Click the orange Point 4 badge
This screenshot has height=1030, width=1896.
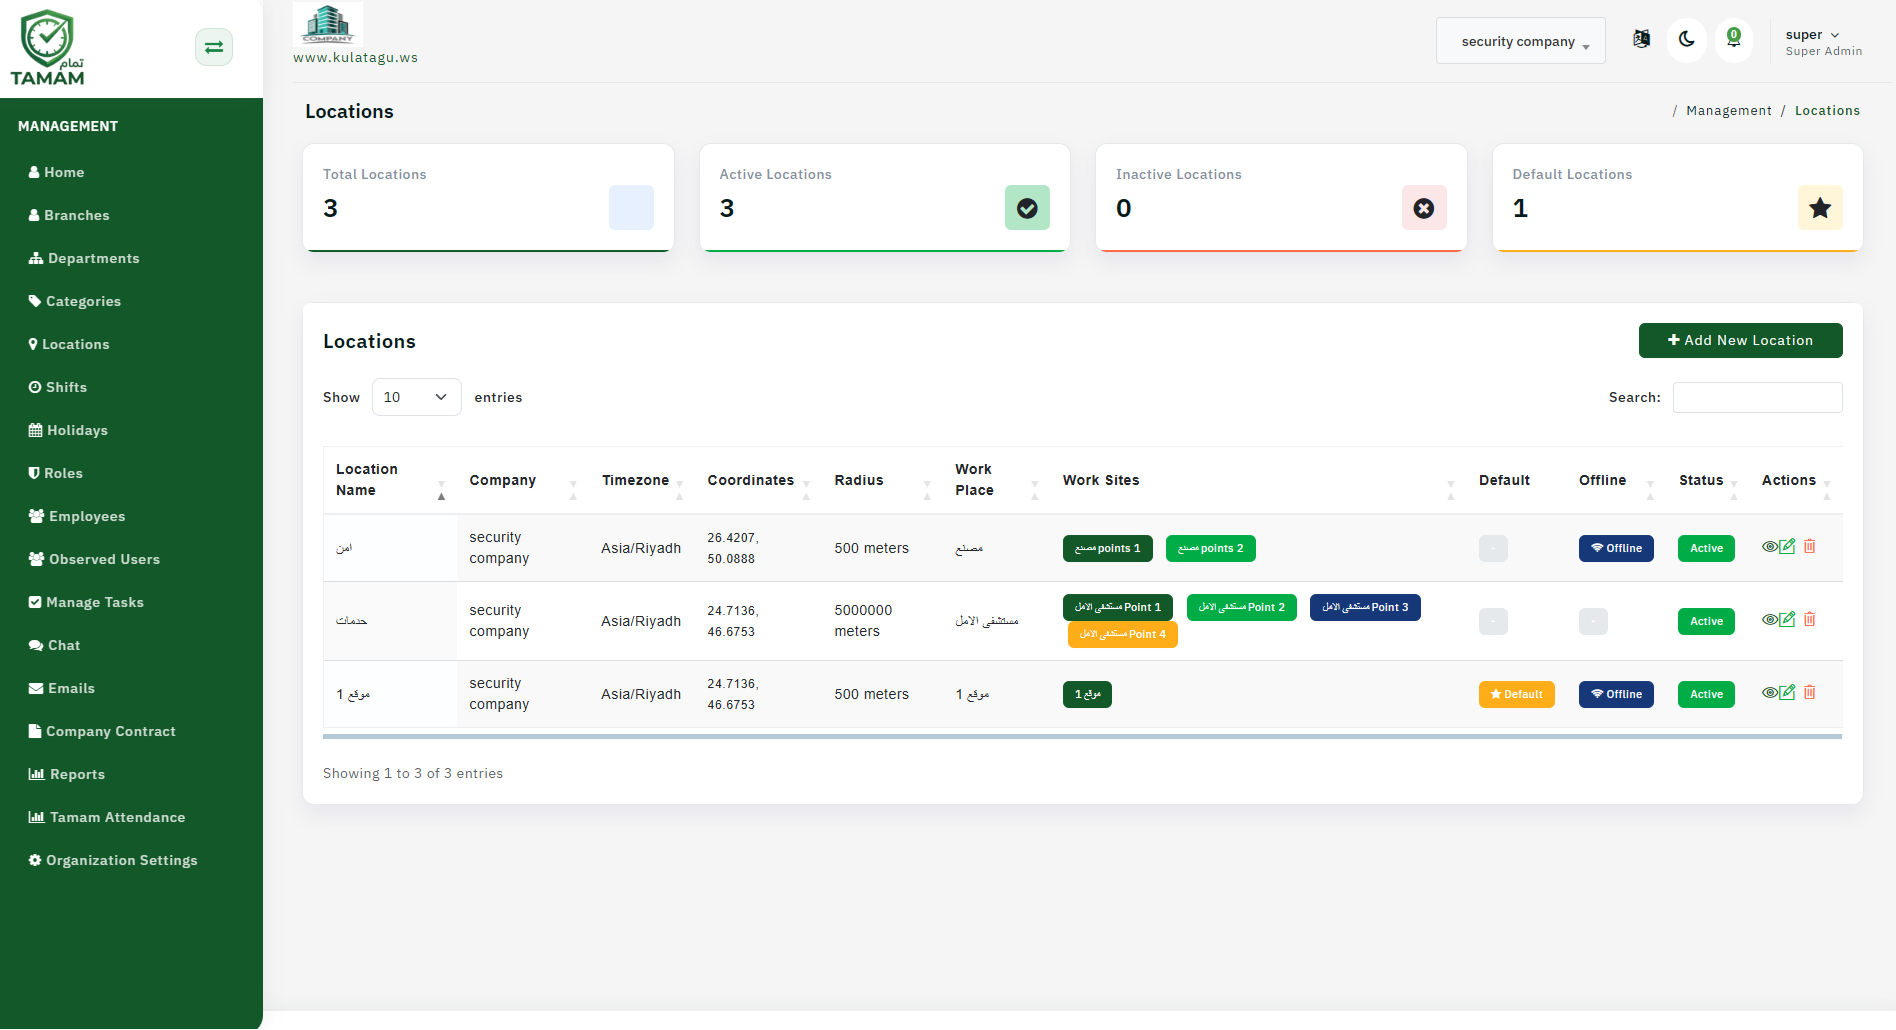[1122, 634]
